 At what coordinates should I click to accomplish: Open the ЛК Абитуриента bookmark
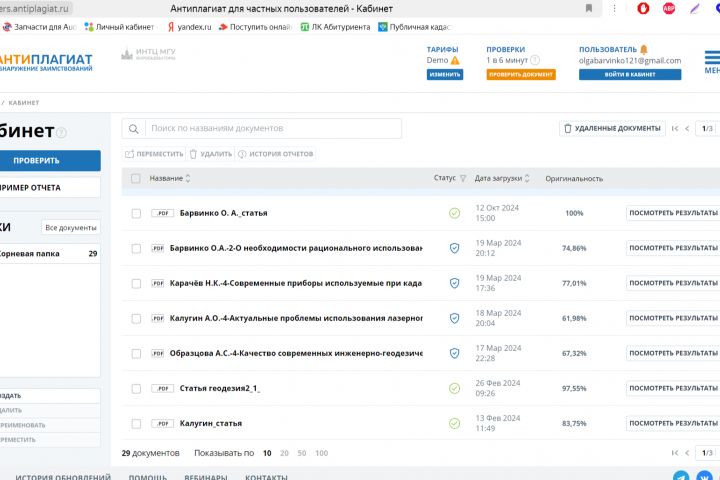click(x=335, y=27)
